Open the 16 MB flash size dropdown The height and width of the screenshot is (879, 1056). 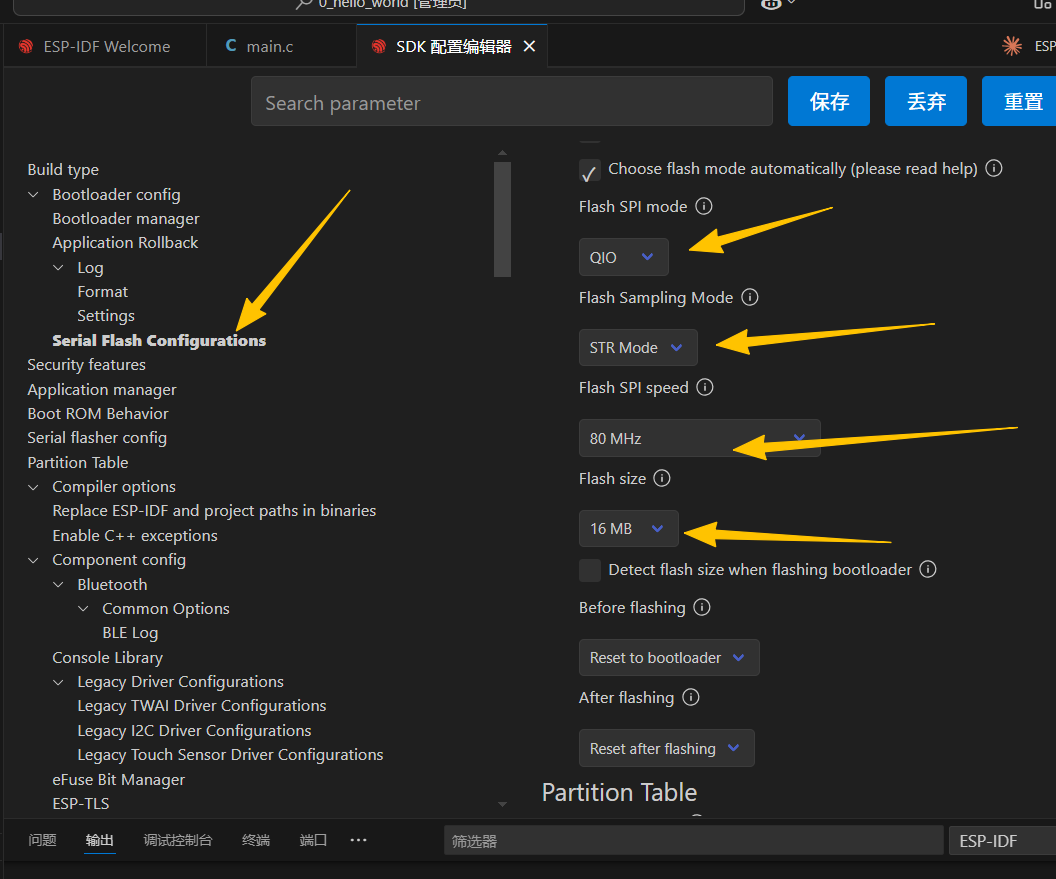tap(628, 529)
